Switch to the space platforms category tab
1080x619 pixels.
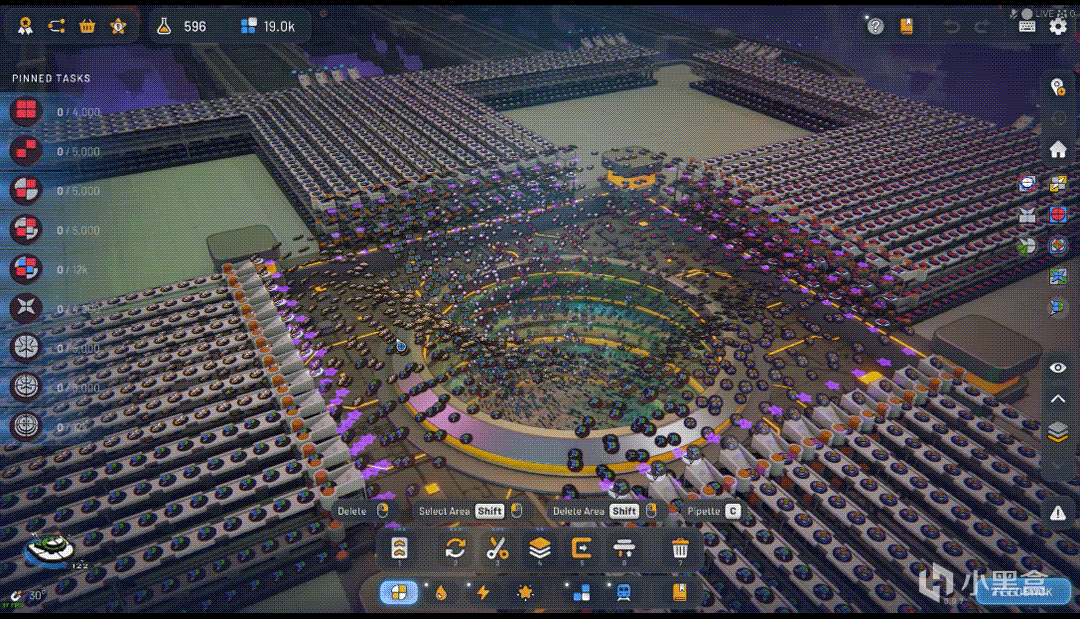tap(581, 593)
